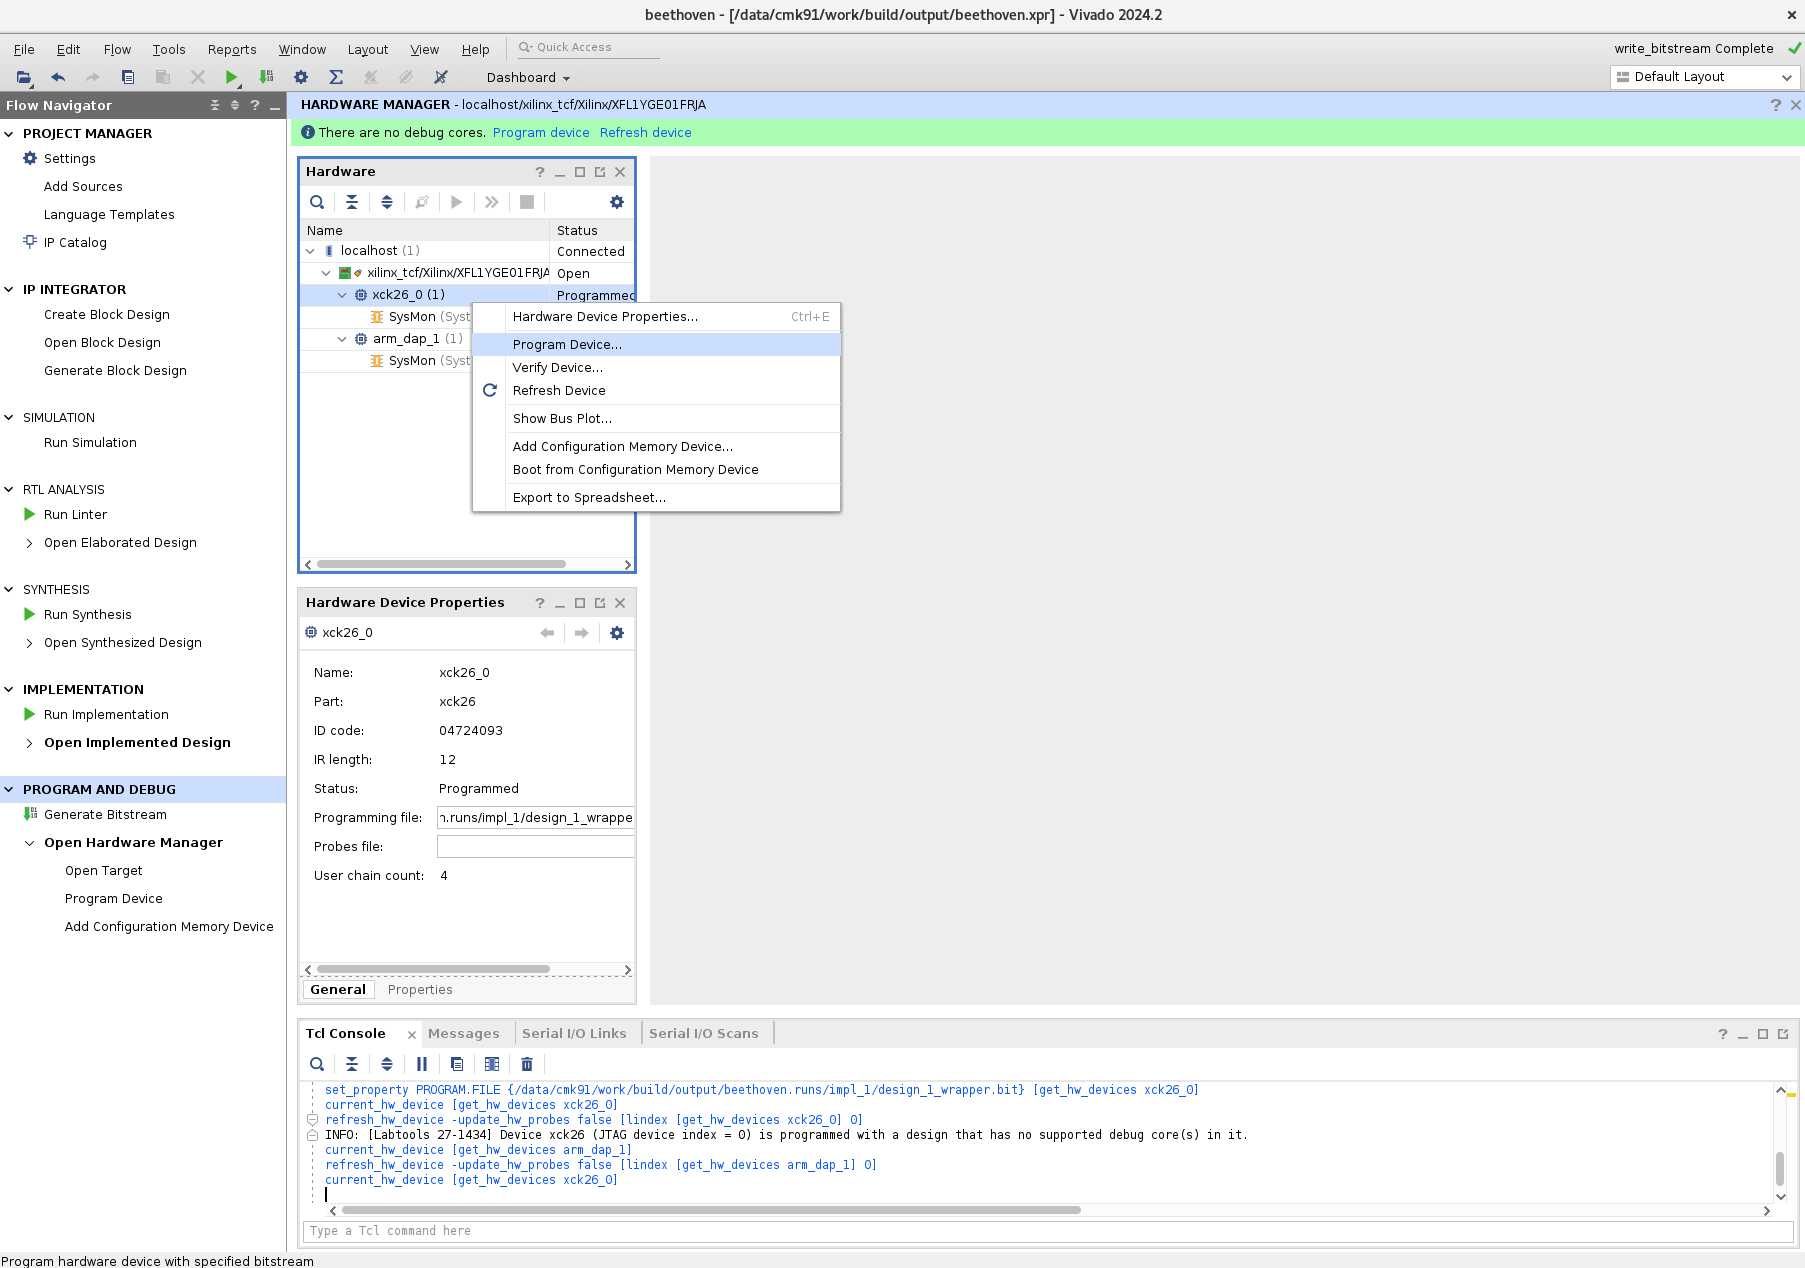Click the green Run flow icon
Screen dimensions: 1805x1268
231,77
